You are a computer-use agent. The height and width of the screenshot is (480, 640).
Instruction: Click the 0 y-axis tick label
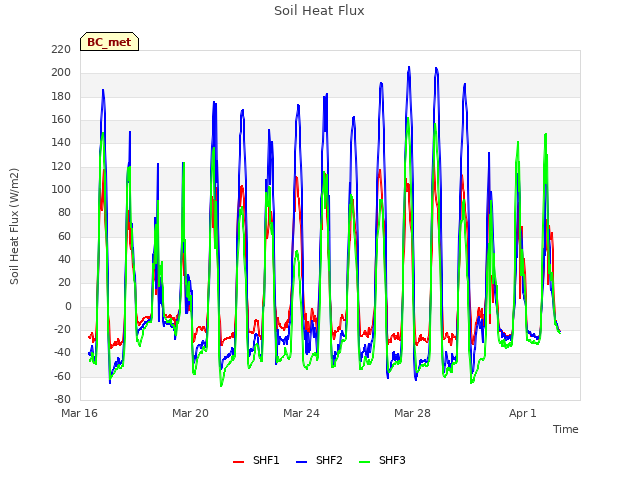pyautogui.click(x=68, y=307)
